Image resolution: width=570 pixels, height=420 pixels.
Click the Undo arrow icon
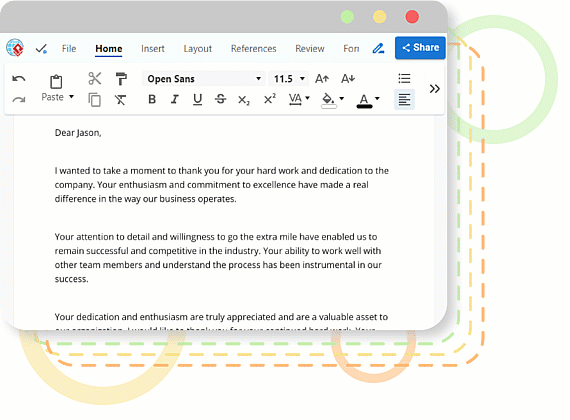(x=19, y=79)
